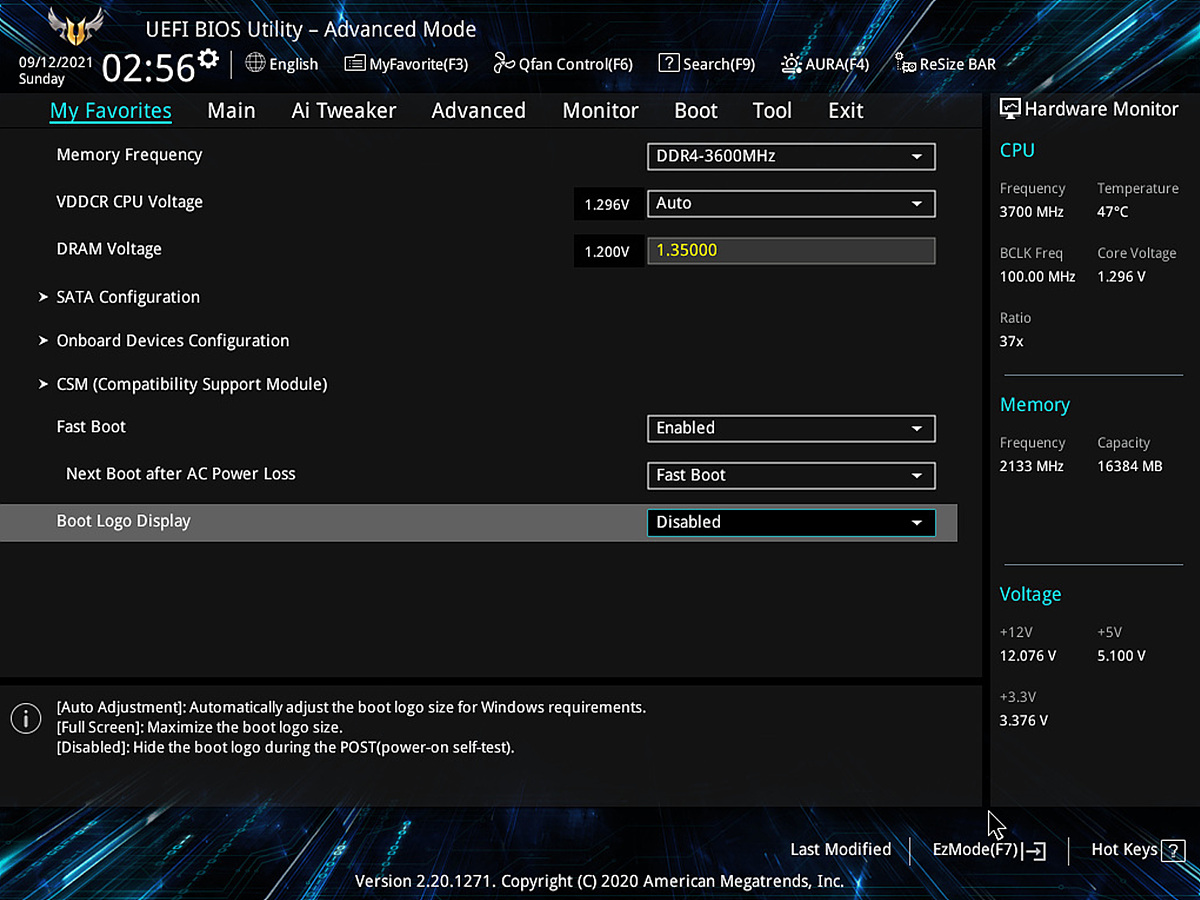Click the Search(F9) question icon
This screenshot has height=900, width=1200.
(x=669, y=63)
